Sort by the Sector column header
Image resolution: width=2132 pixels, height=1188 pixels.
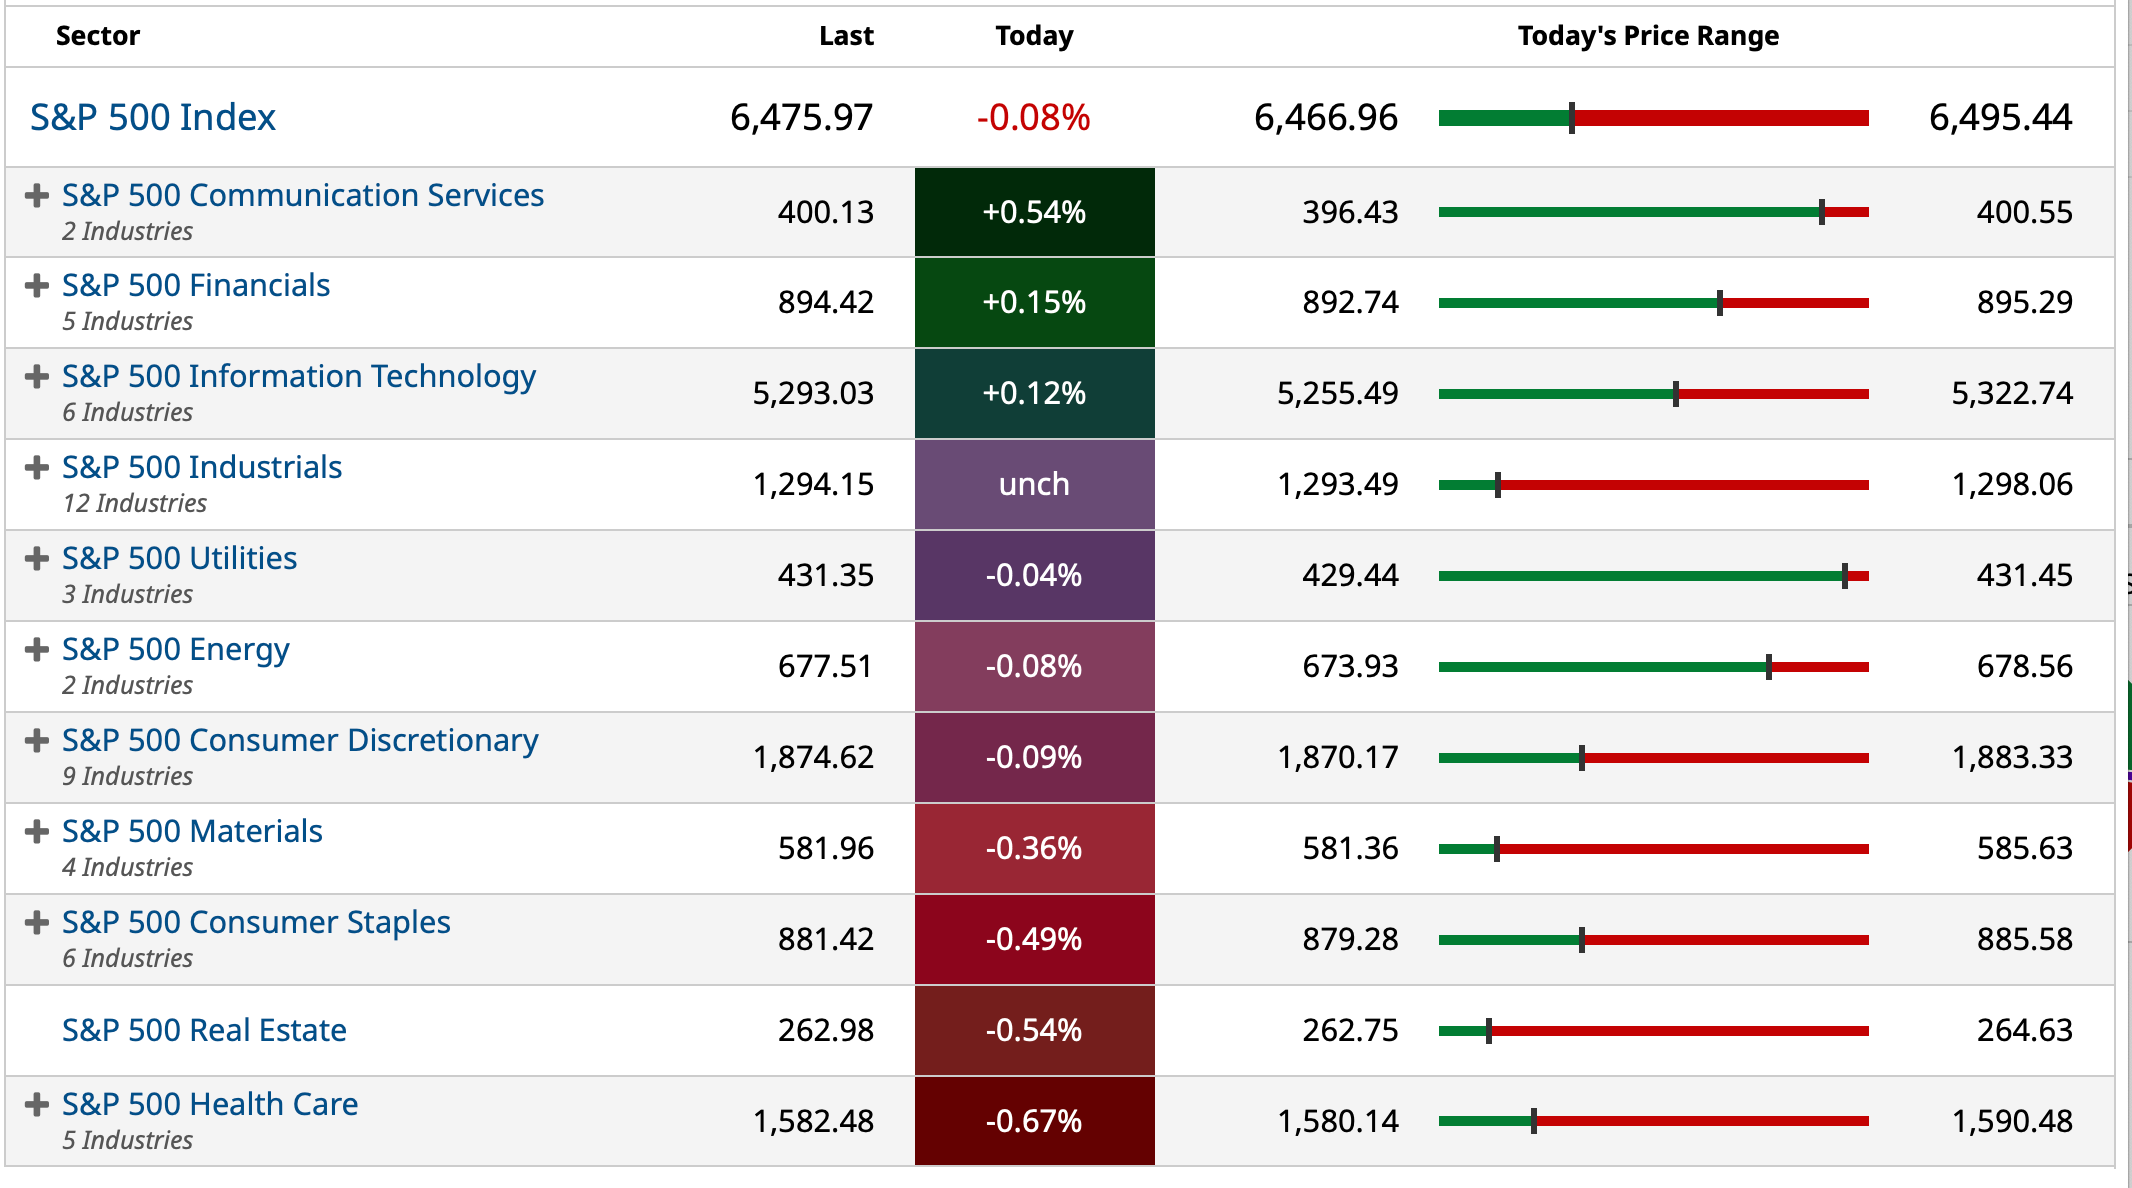[x=98, y=36]
